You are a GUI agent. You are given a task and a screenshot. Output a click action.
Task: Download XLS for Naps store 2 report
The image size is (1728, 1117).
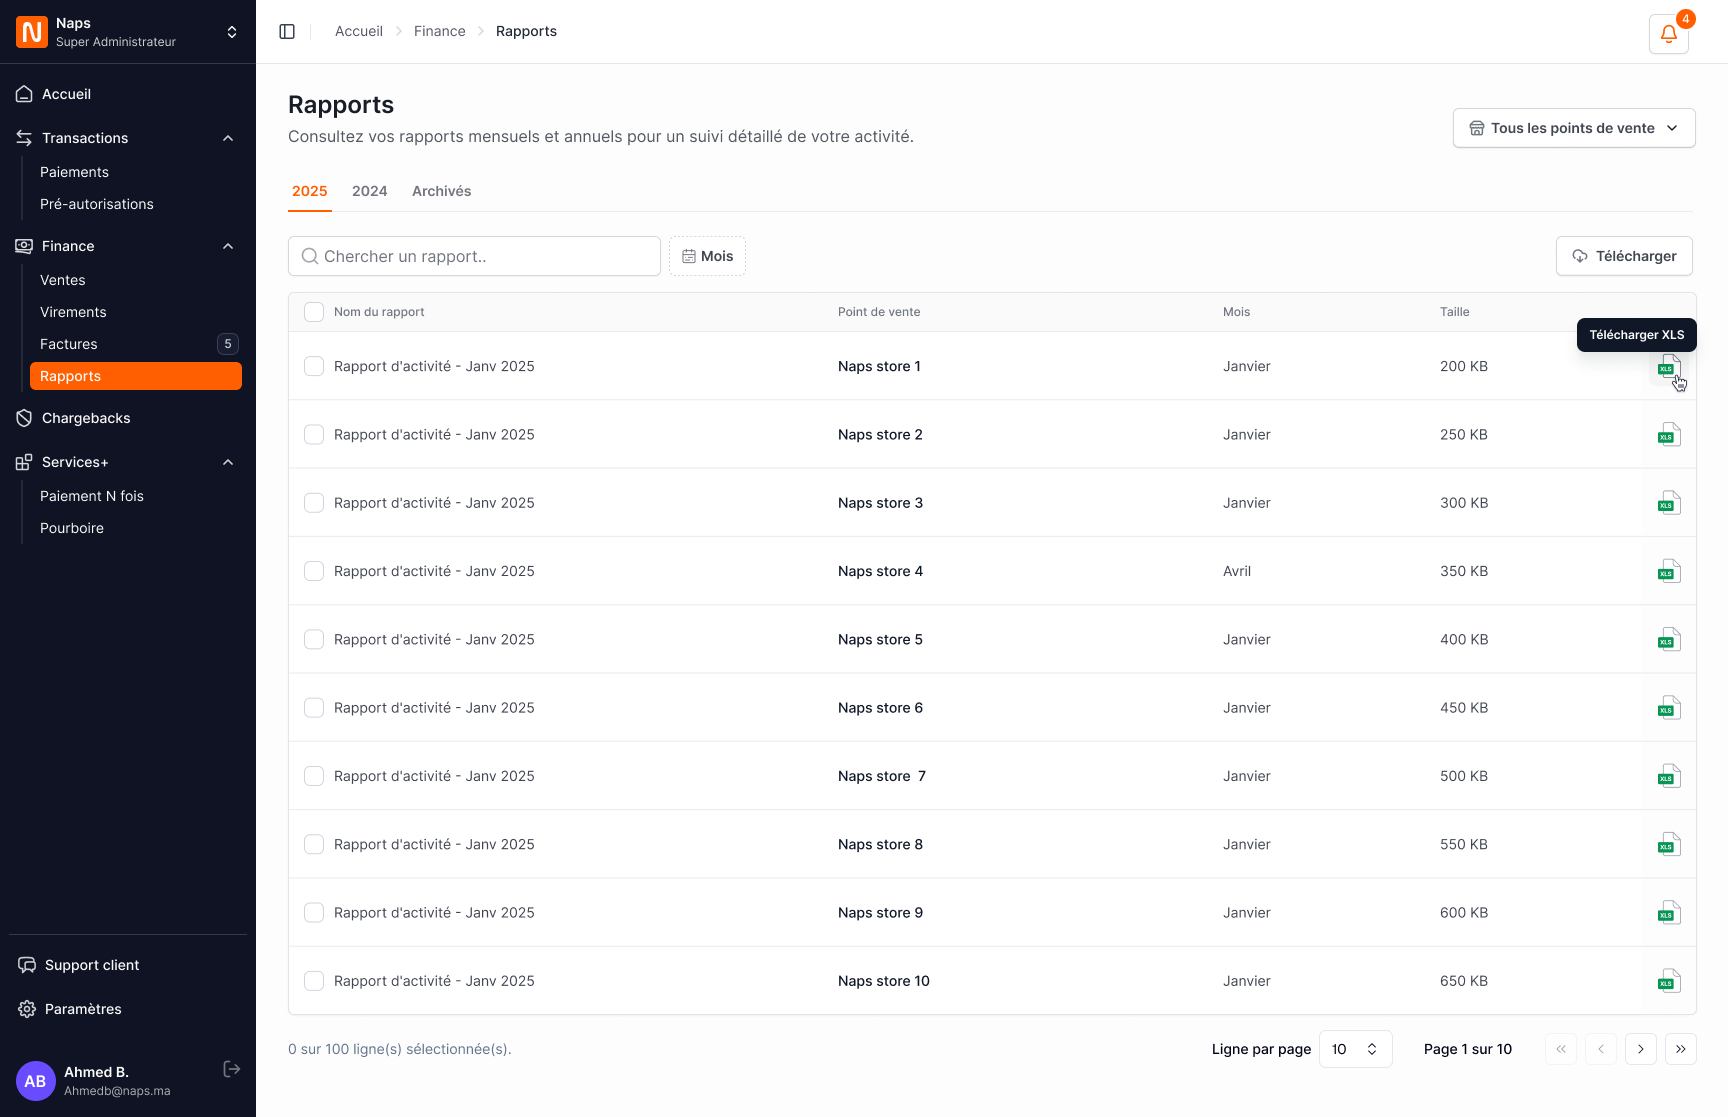coord(1669,434)
